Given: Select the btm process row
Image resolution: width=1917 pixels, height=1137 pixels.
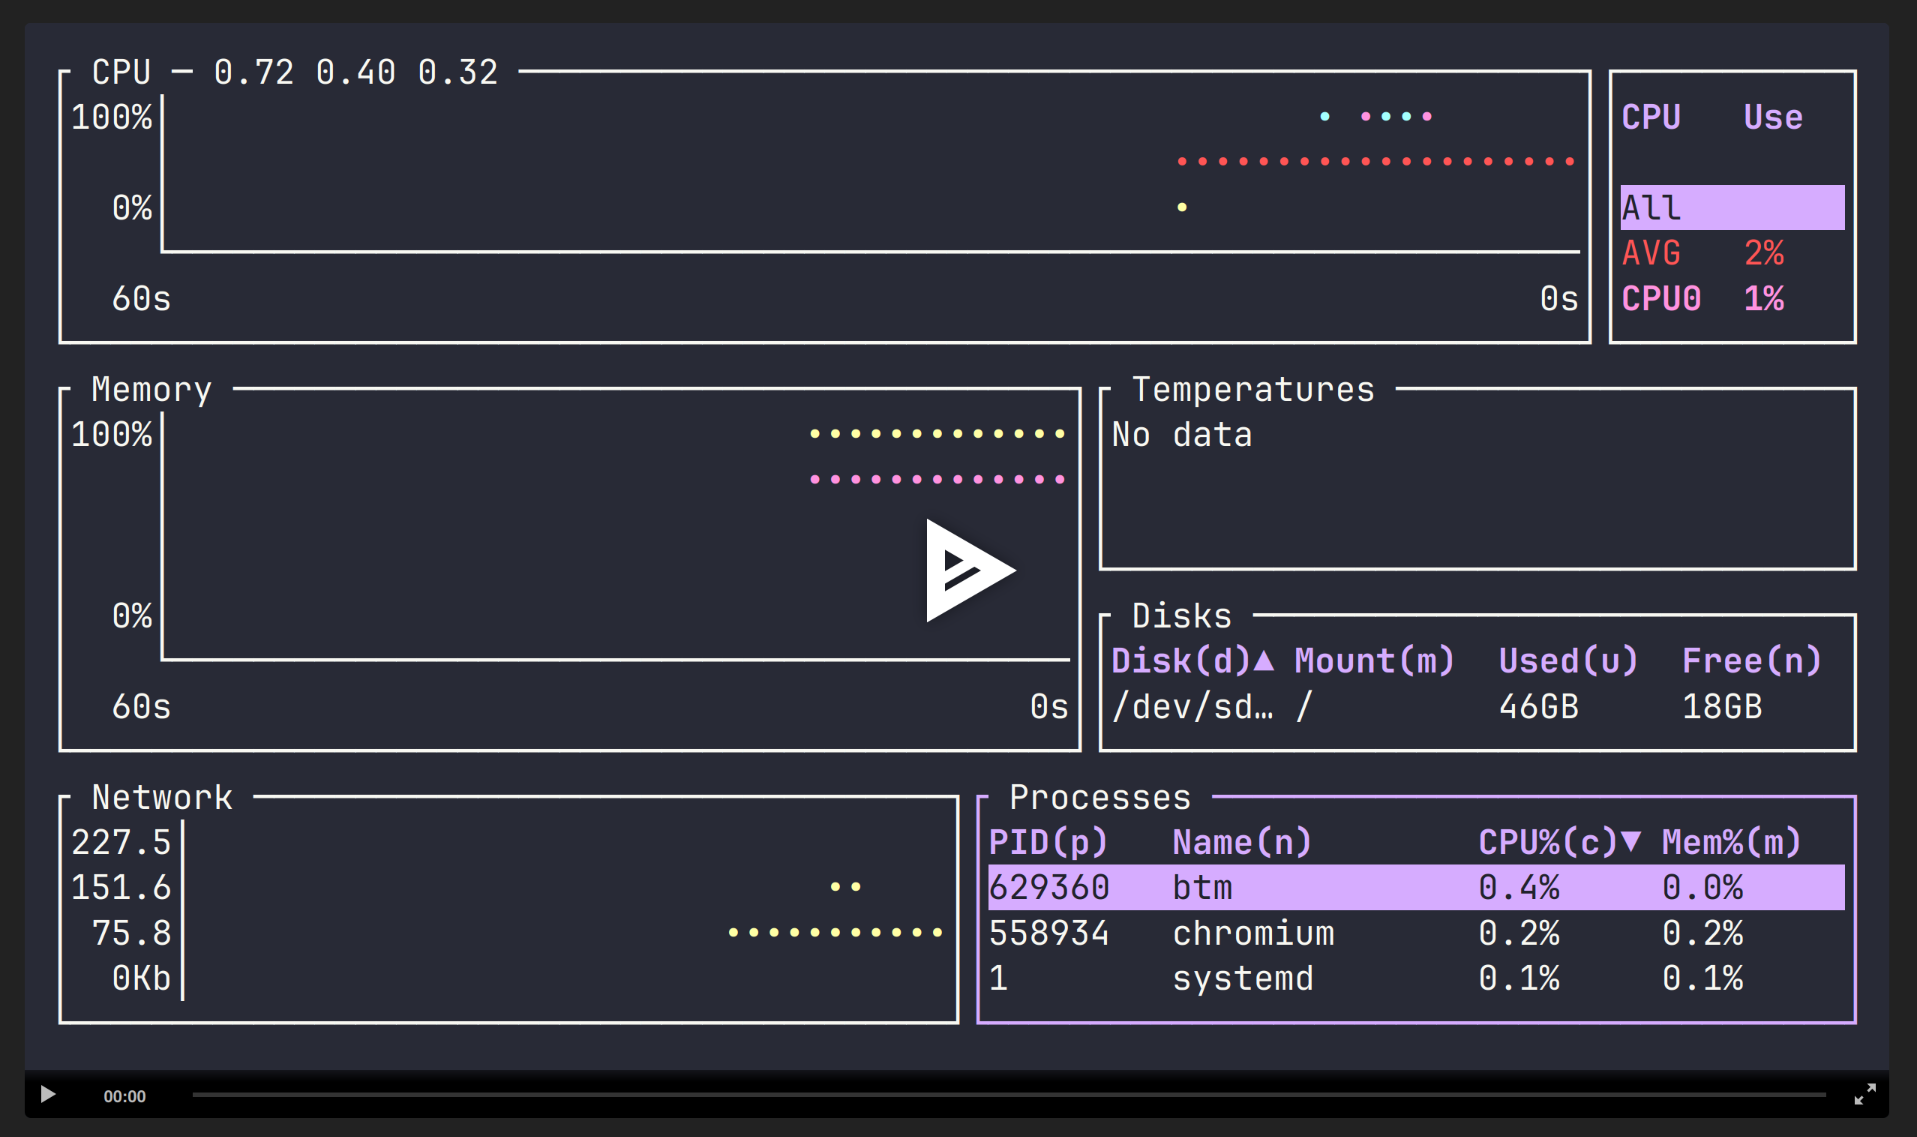Looking at the screenshot, I should point(1416,887).
